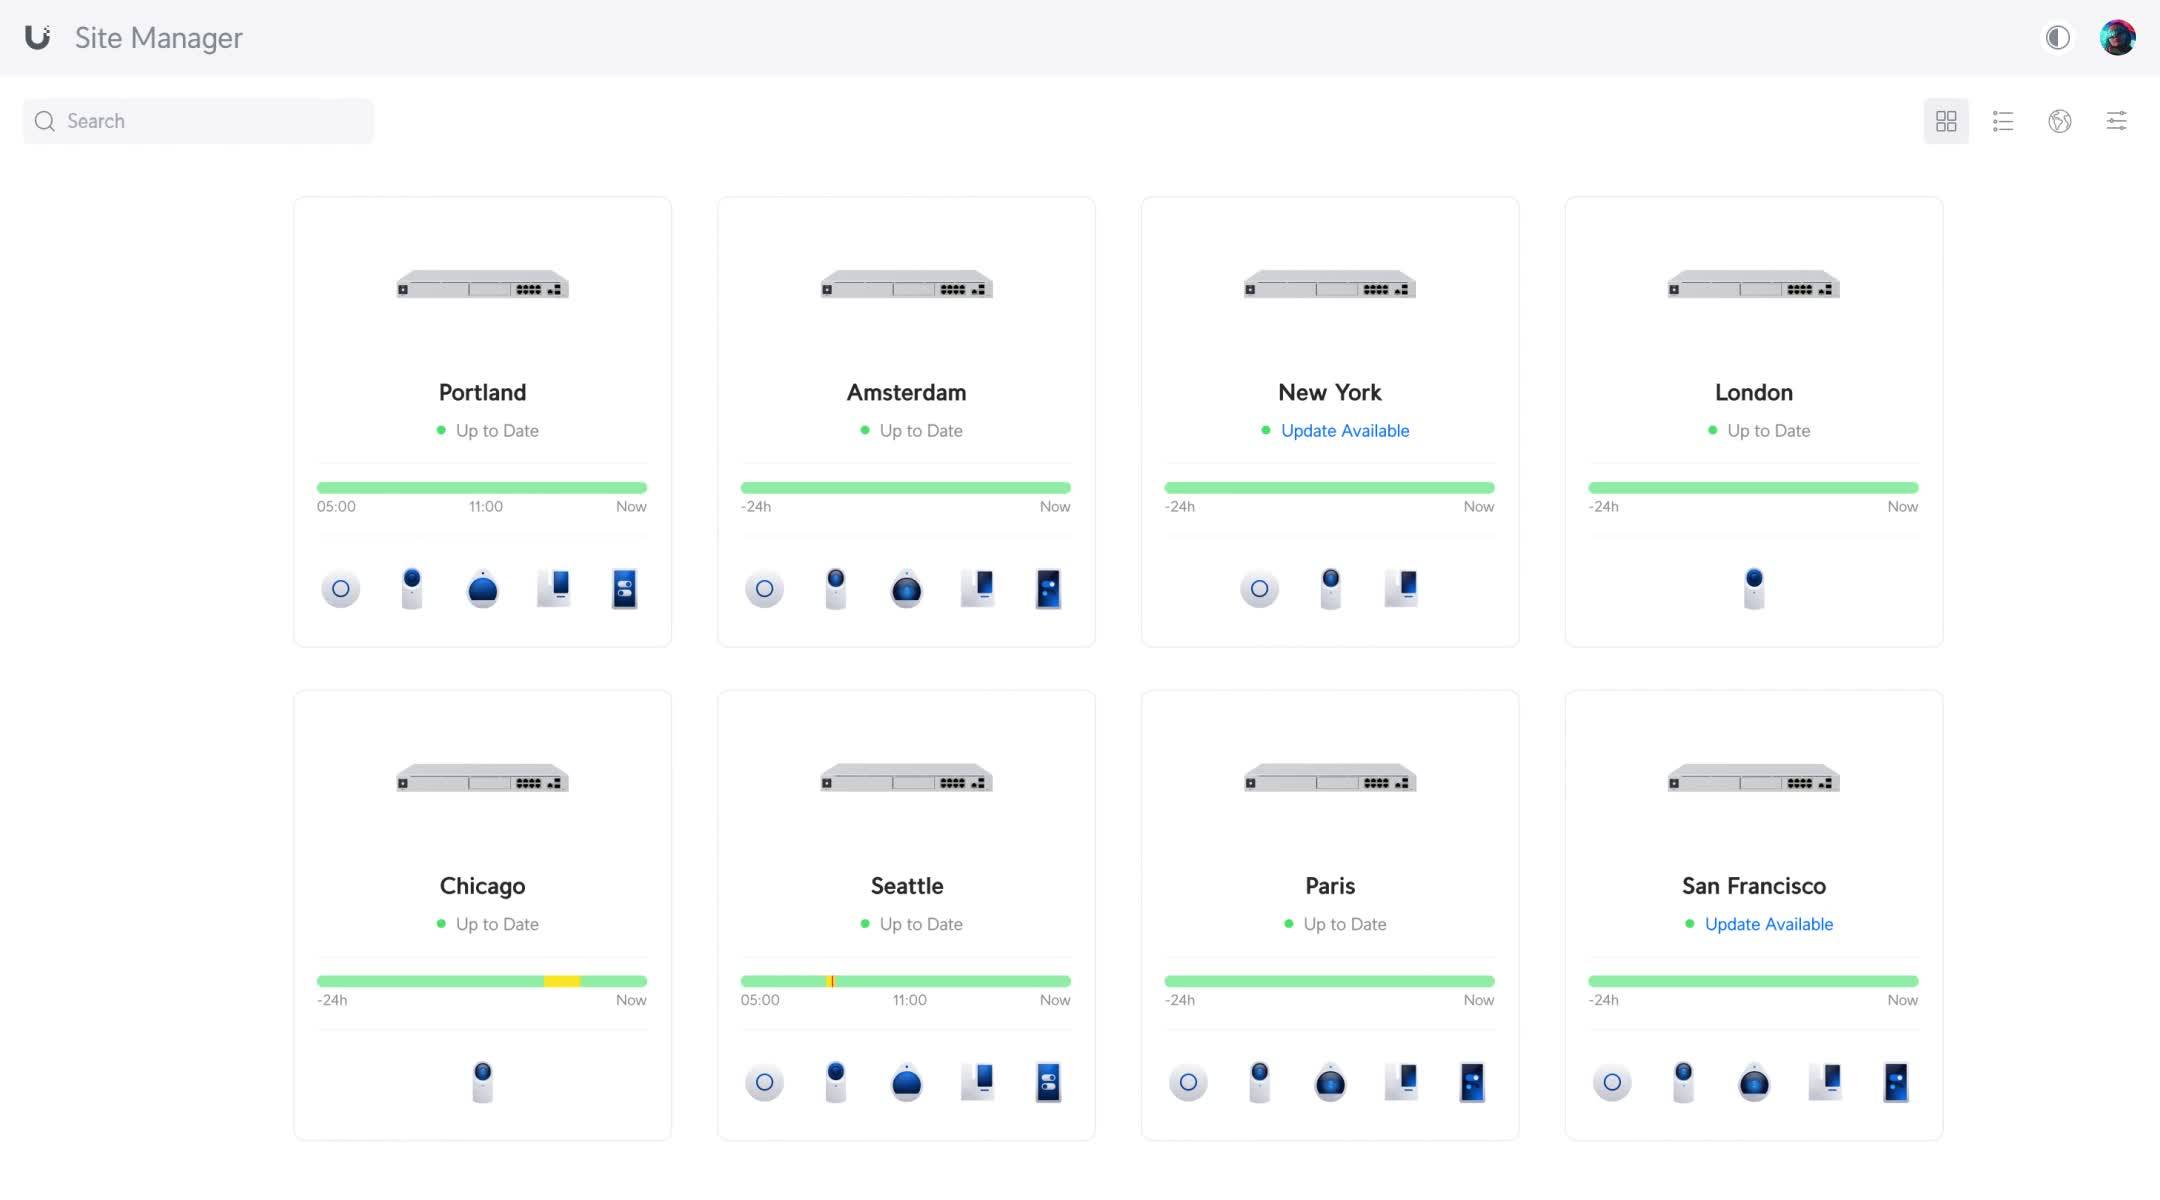Switch to list view
This screenshot has width=2160, height=1200.
coord(2003,120)
